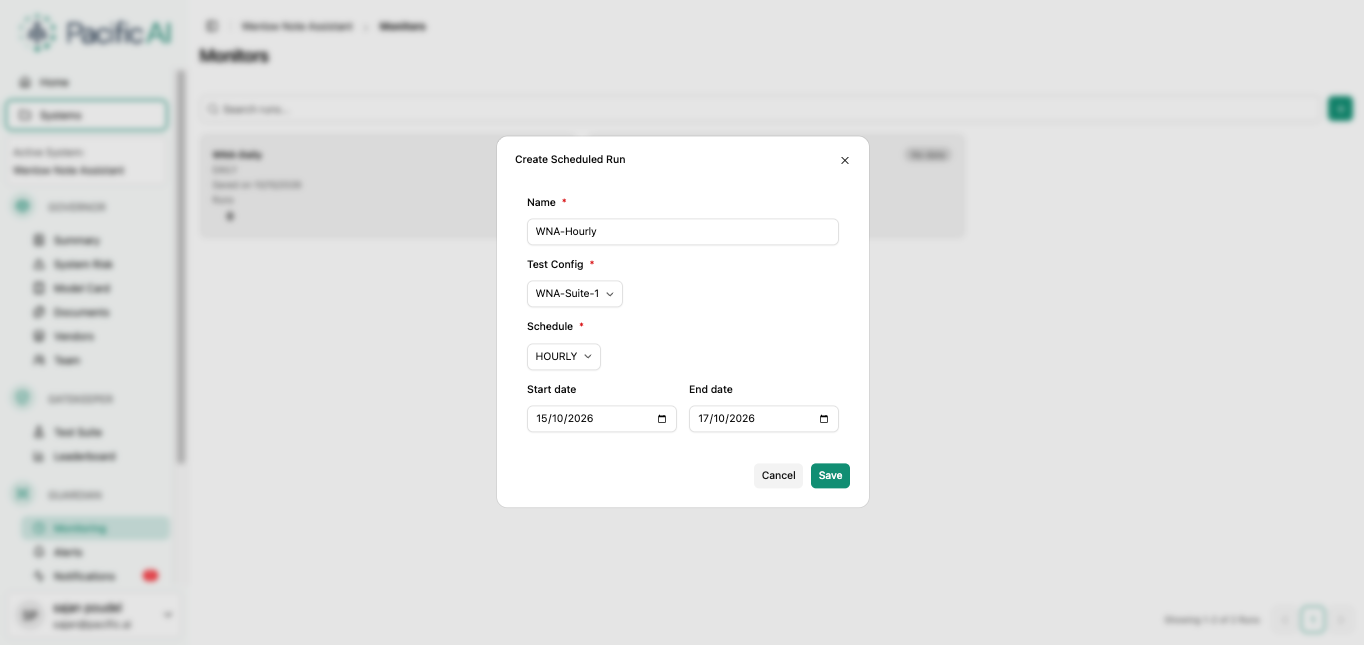The height and width of the screenshot is (645, 1364).
Task: Click page 1 in pagination
Action: pos(1313,620)
